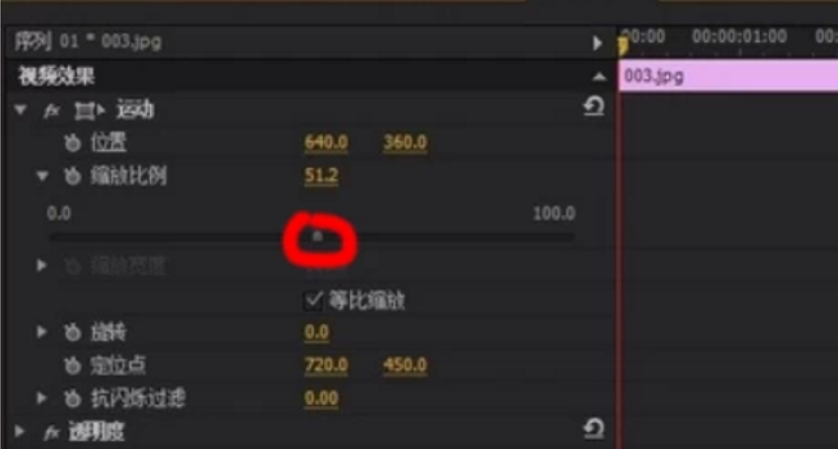This screenshot has height=450, width=838.
Task: Click the 51.2 scale value field
Action: click(321, 175)
